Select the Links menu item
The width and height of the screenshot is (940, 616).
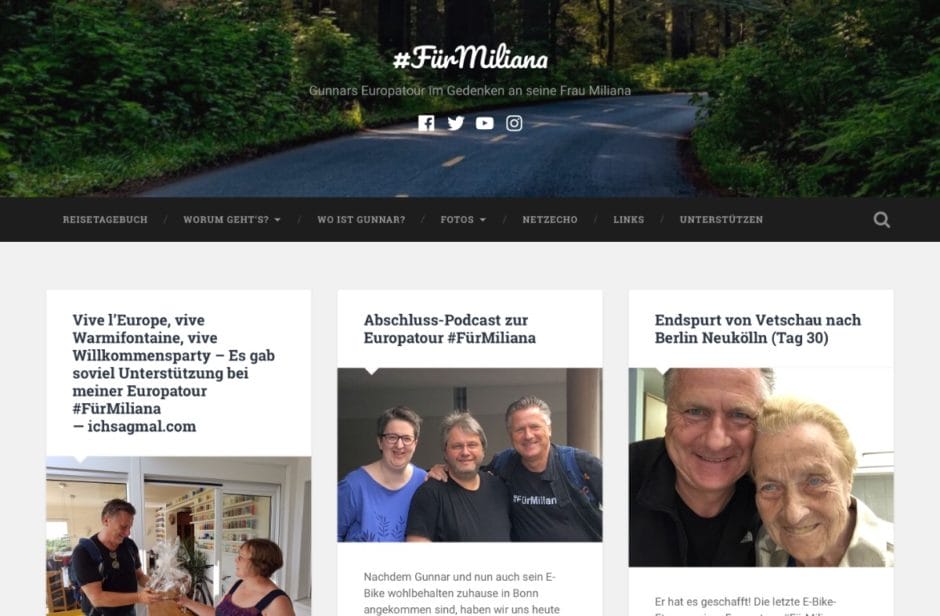pos(628,220)
